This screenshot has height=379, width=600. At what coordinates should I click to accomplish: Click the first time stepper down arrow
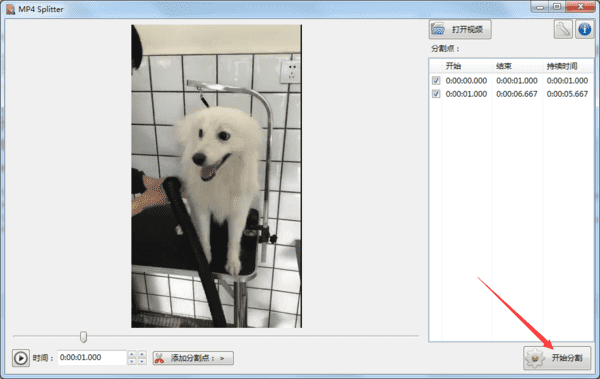pos(132,361)
